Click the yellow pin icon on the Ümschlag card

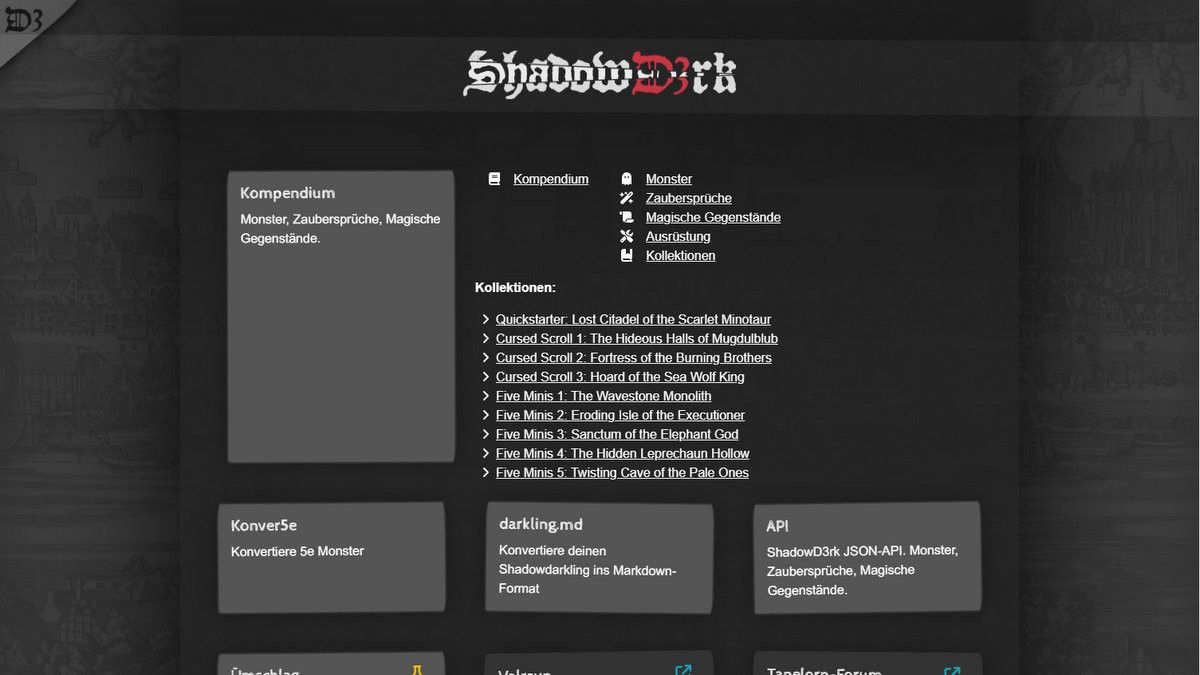(418, 667)
